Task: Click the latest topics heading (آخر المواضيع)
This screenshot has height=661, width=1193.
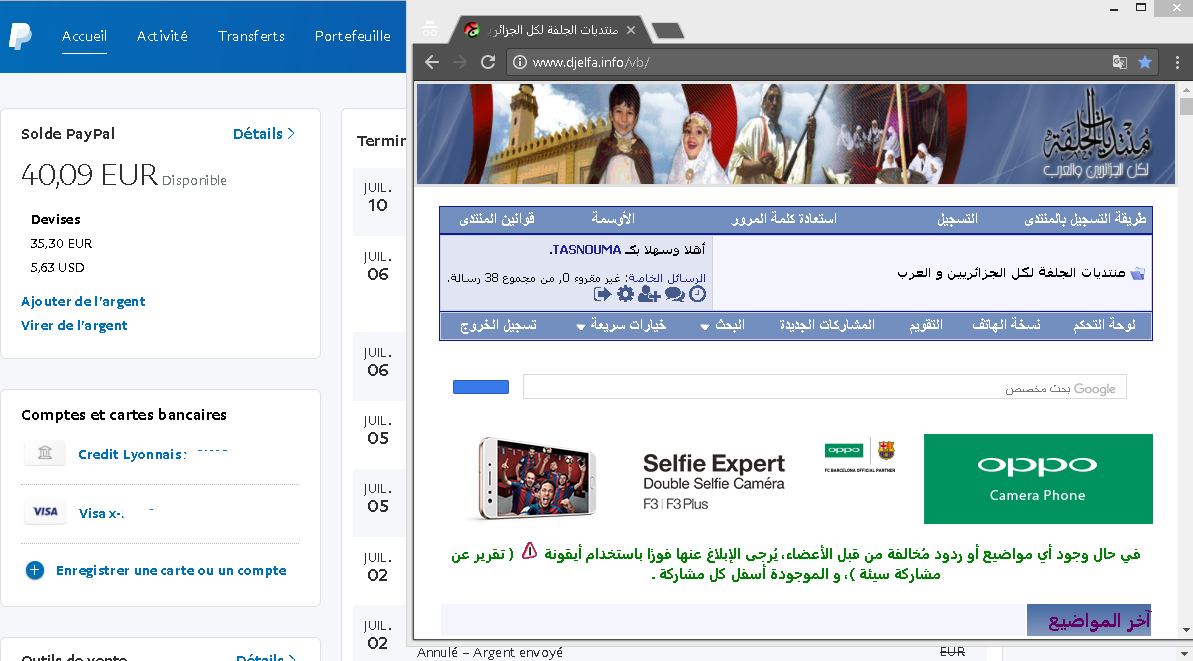Action: click(x=1099, y=621)
